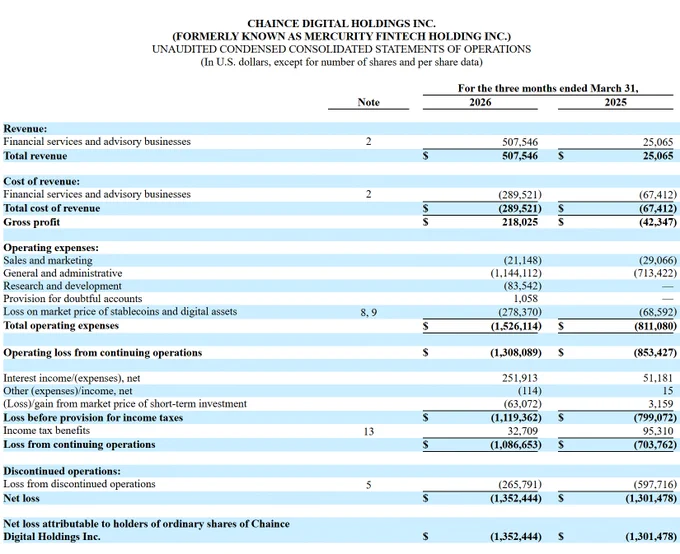Click 'For the three months ended March 31' header
Viewport: 680px width, 554px height.
(548, 89)
